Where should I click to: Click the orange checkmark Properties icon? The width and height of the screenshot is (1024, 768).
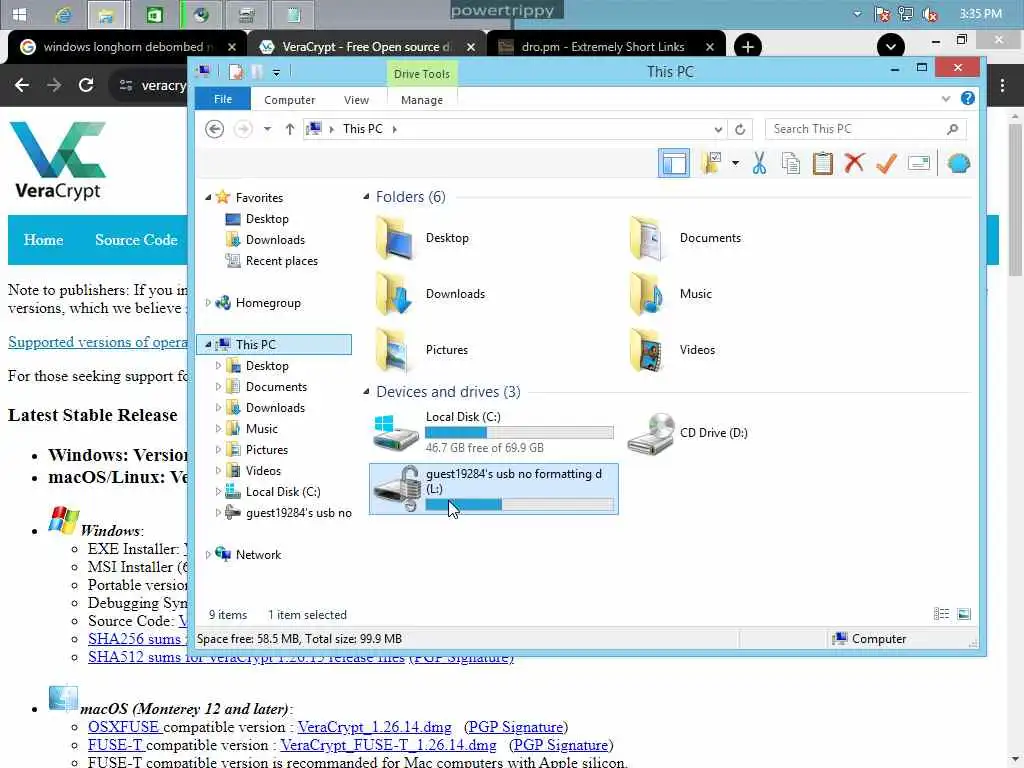coord(886,163)
